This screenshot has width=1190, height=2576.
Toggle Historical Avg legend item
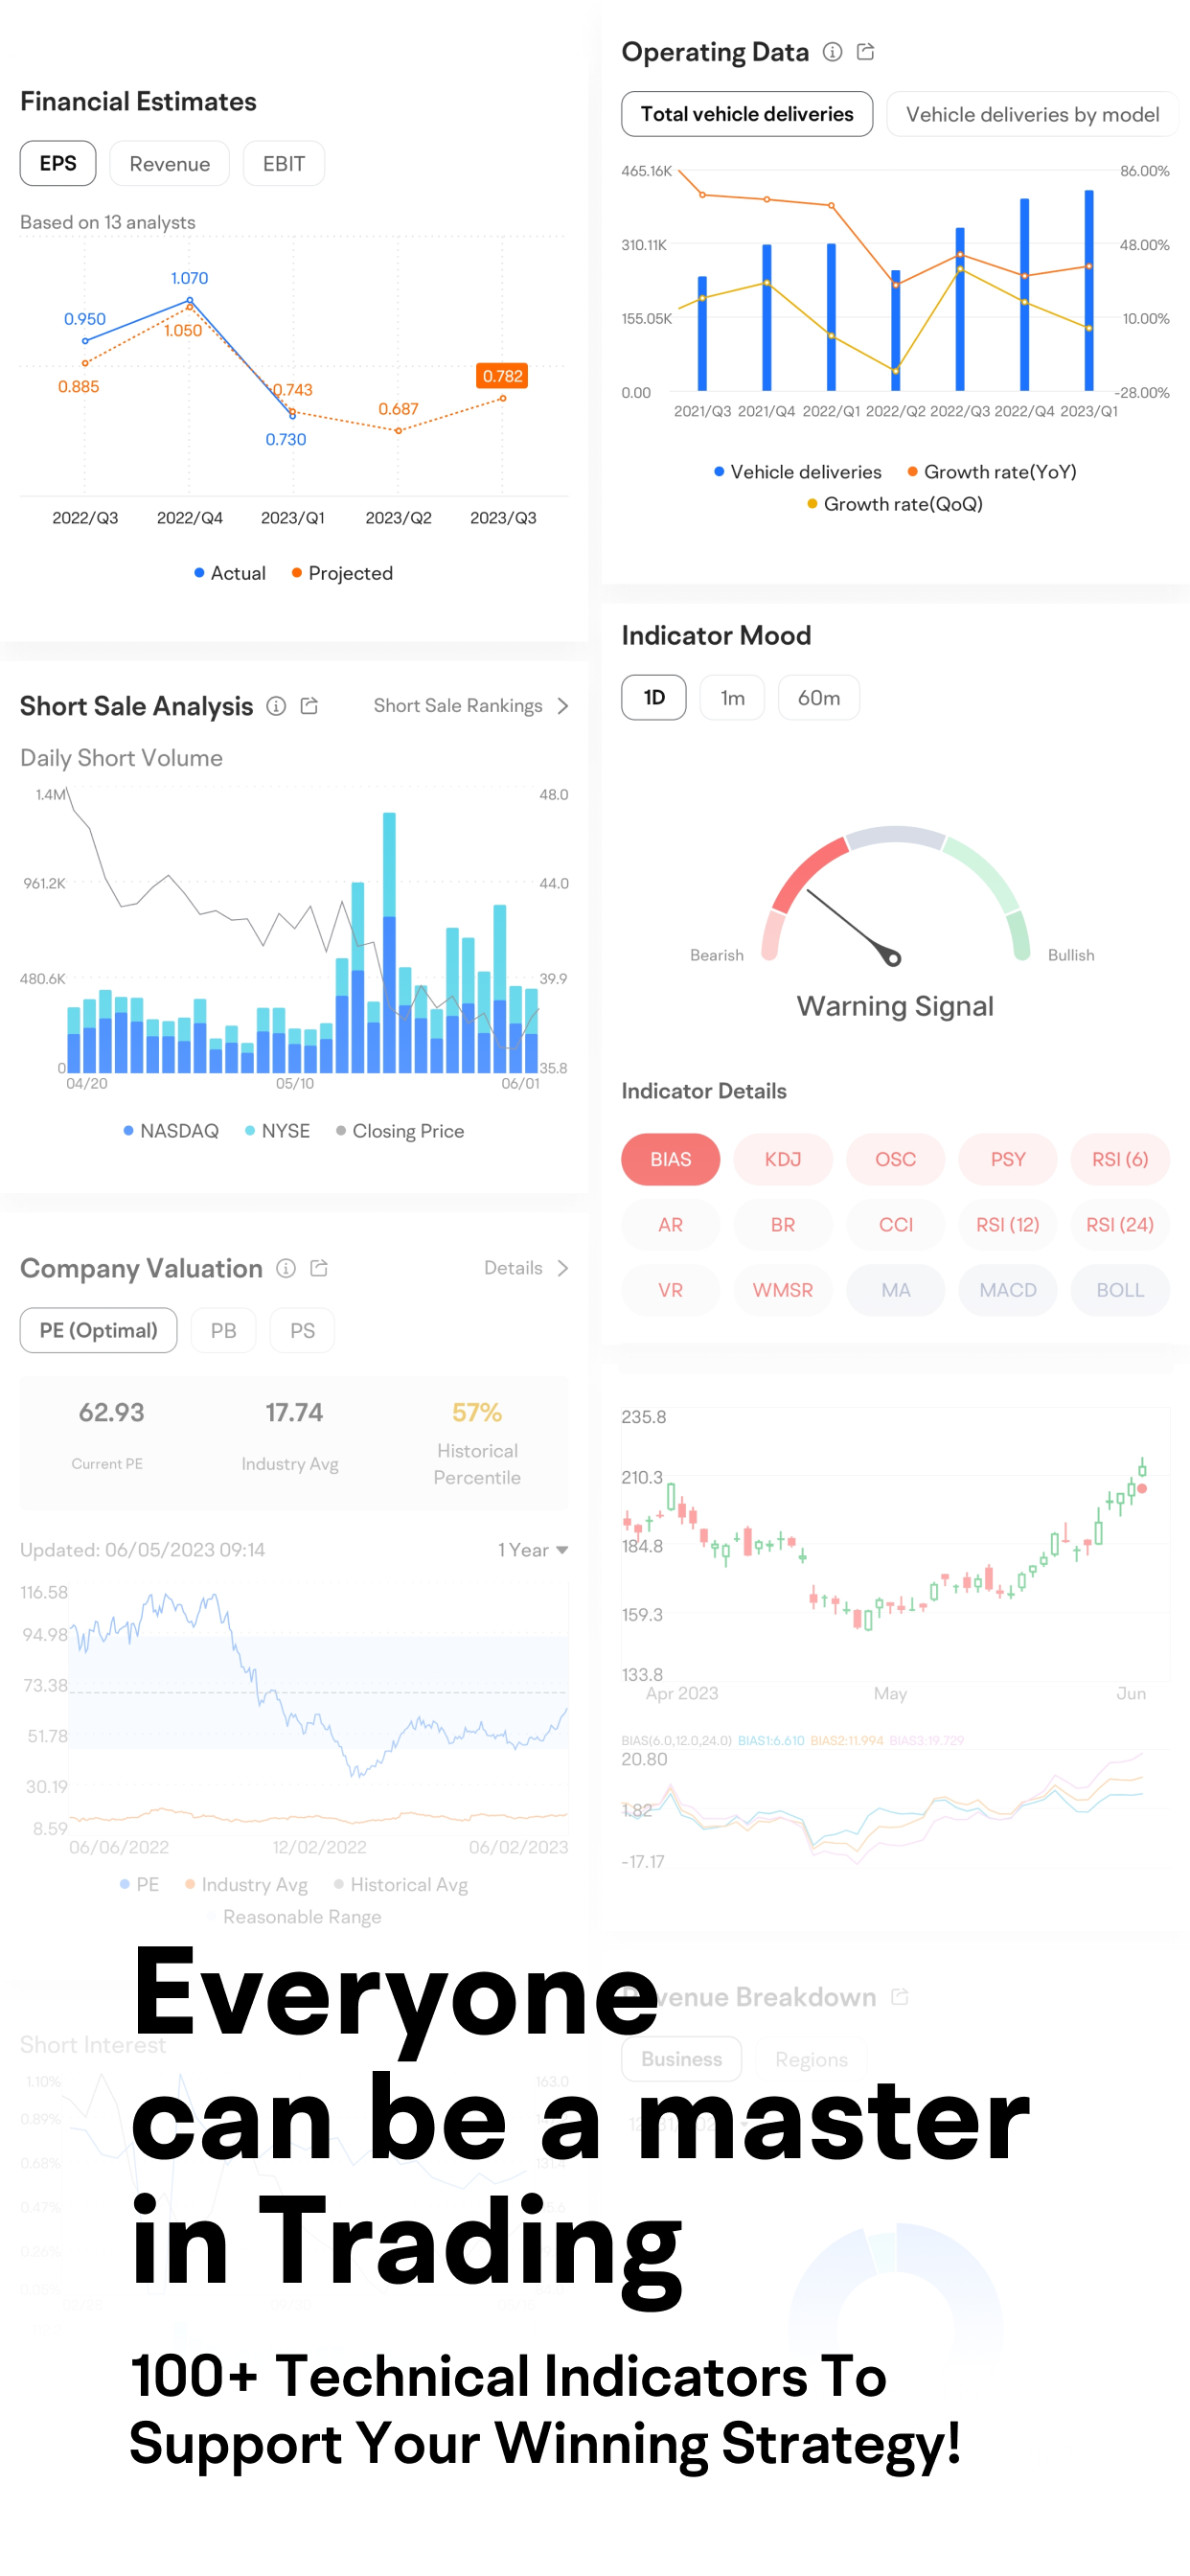coord(401,1884)
